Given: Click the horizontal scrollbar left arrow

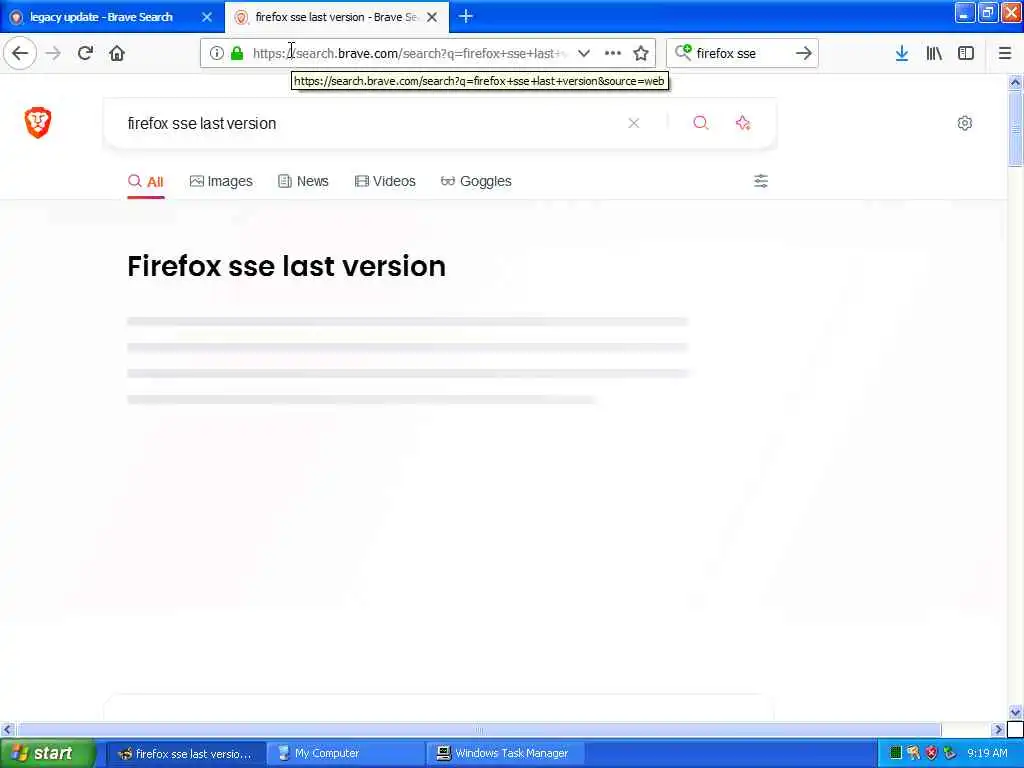Looking at the screenshot, I should point(7,729).
